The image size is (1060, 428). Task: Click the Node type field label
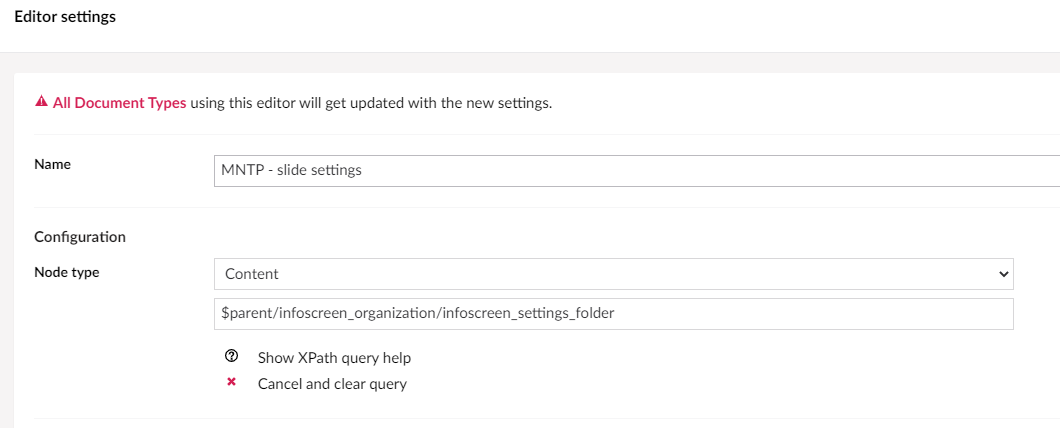pyautogui.click(x=66, y=272)
